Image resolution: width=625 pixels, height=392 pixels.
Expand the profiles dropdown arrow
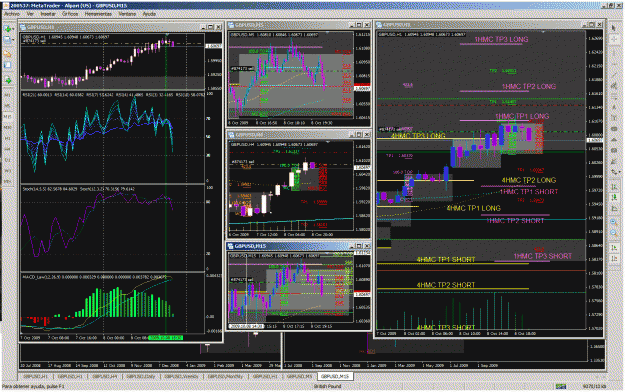(13, 40)
